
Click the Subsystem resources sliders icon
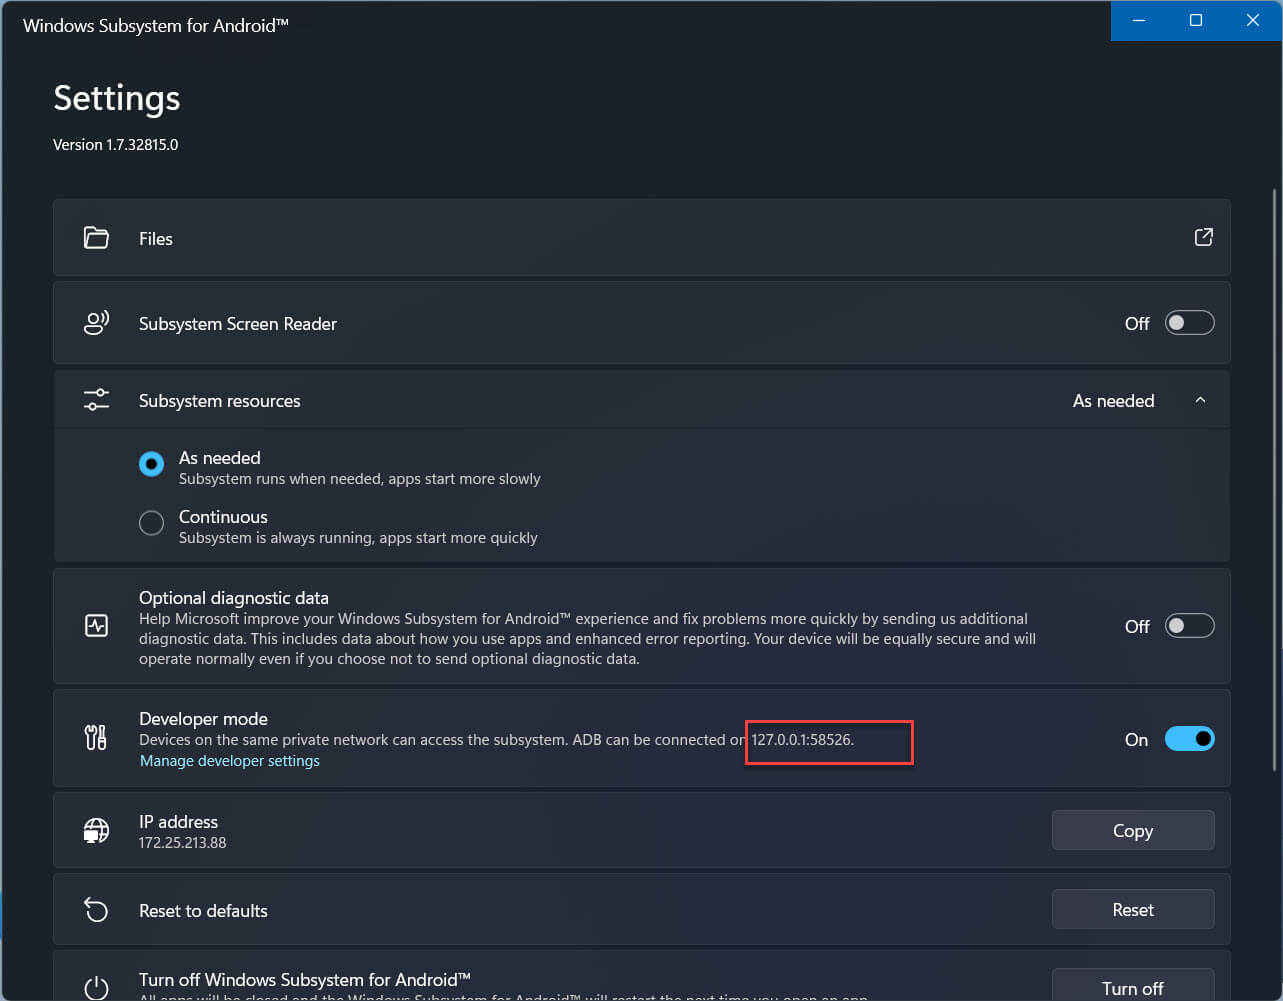pyautogui.click(x=96, y=400)
